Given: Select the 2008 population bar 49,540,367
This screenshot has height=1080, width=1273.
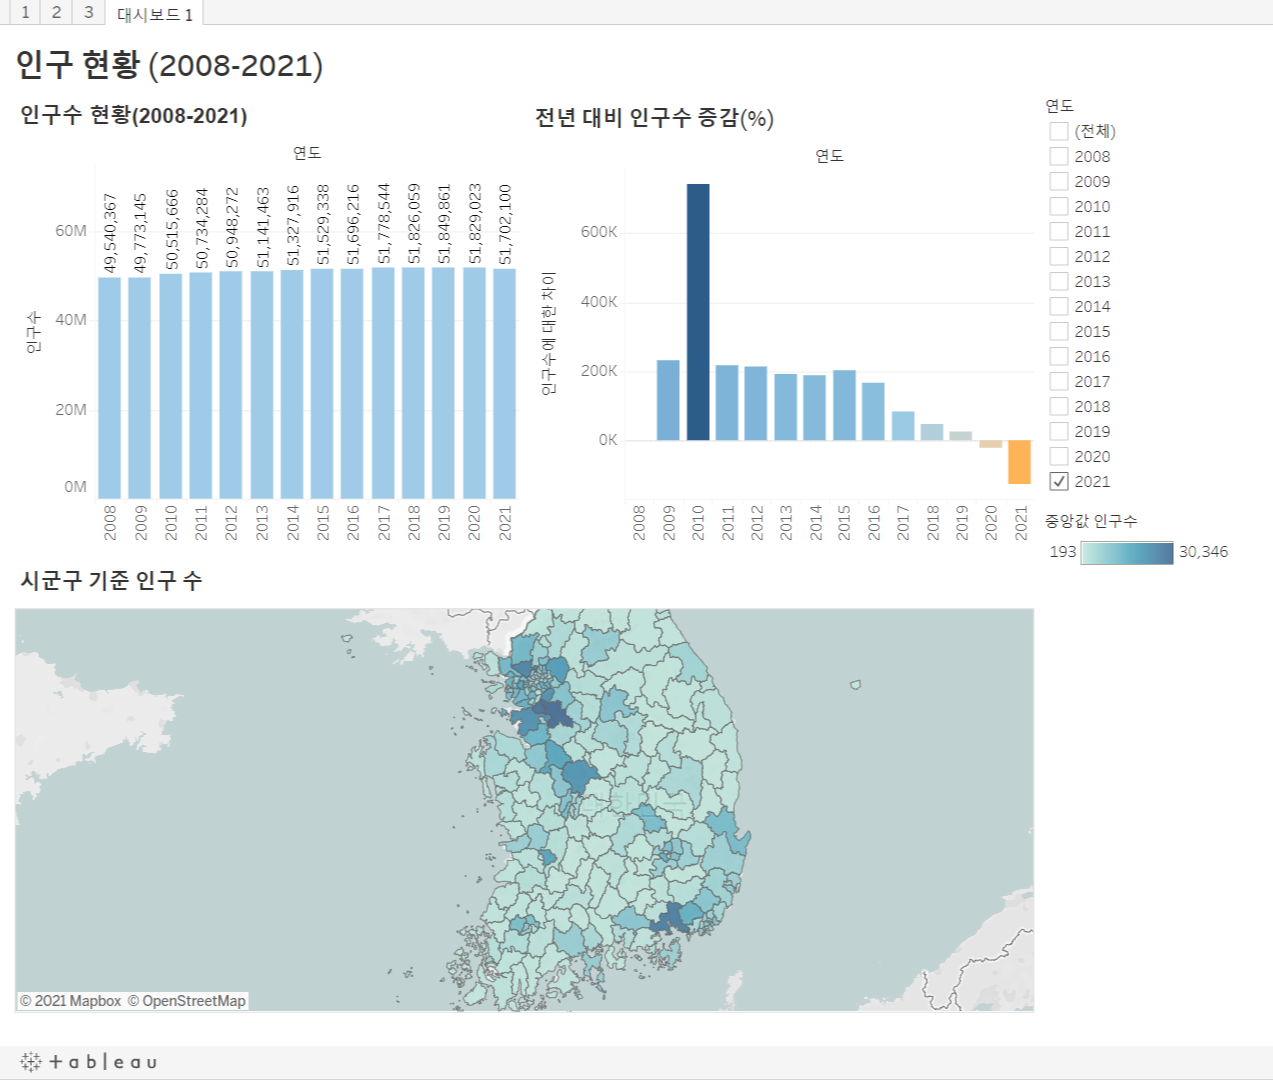Looking at the screenshot, I should click(x=109, y=388).
